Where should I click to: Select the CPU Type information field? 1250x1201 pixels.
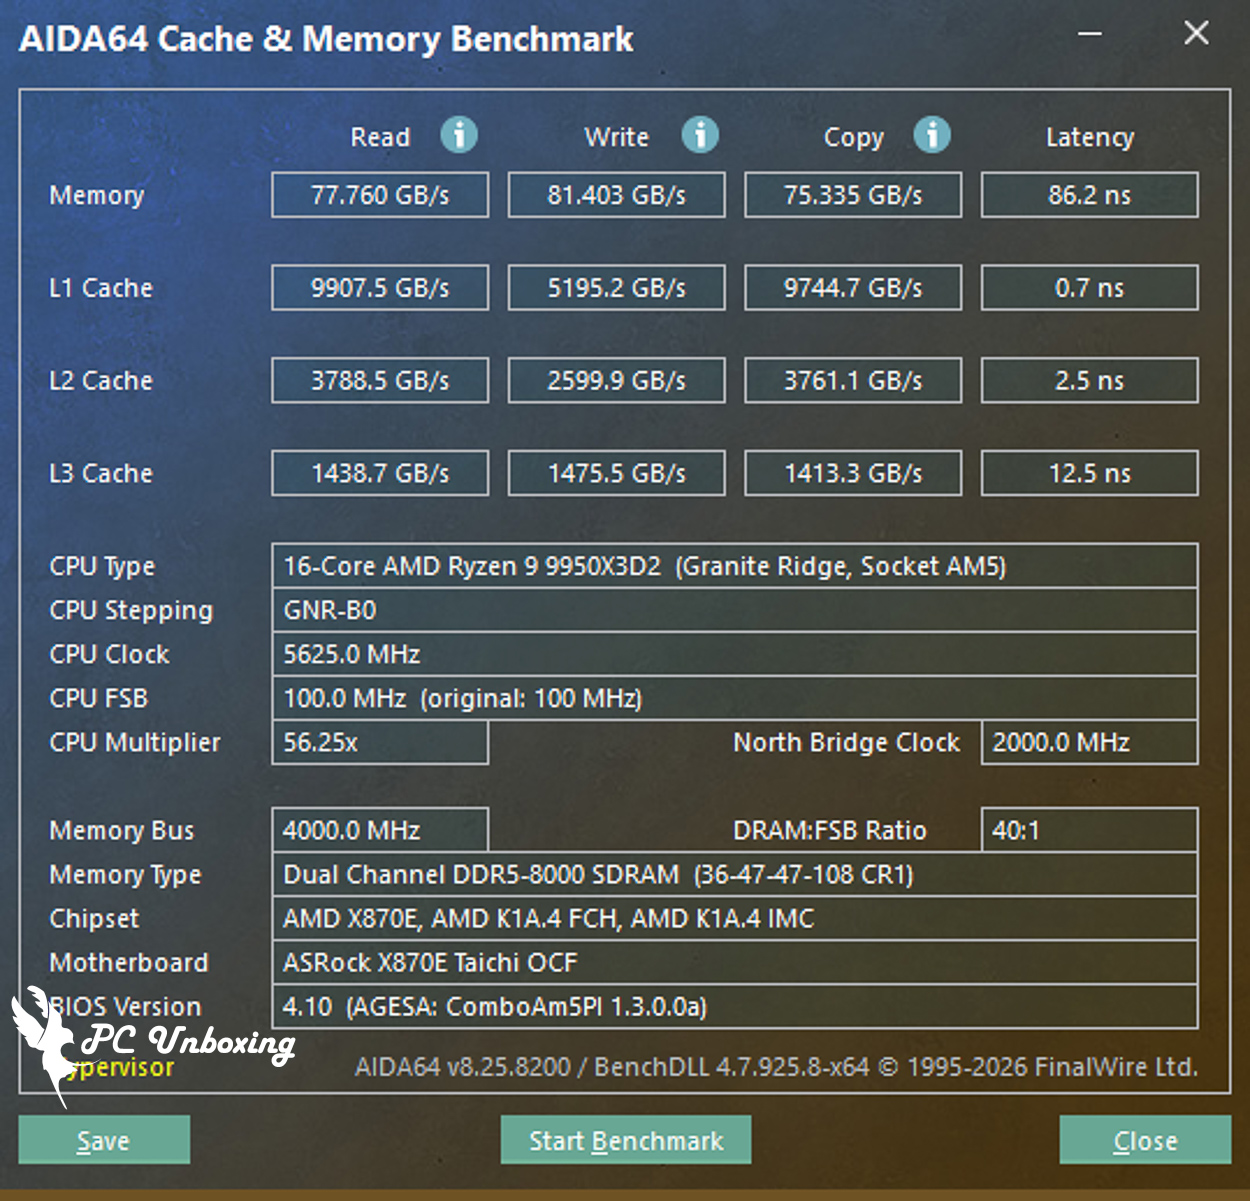734,566
